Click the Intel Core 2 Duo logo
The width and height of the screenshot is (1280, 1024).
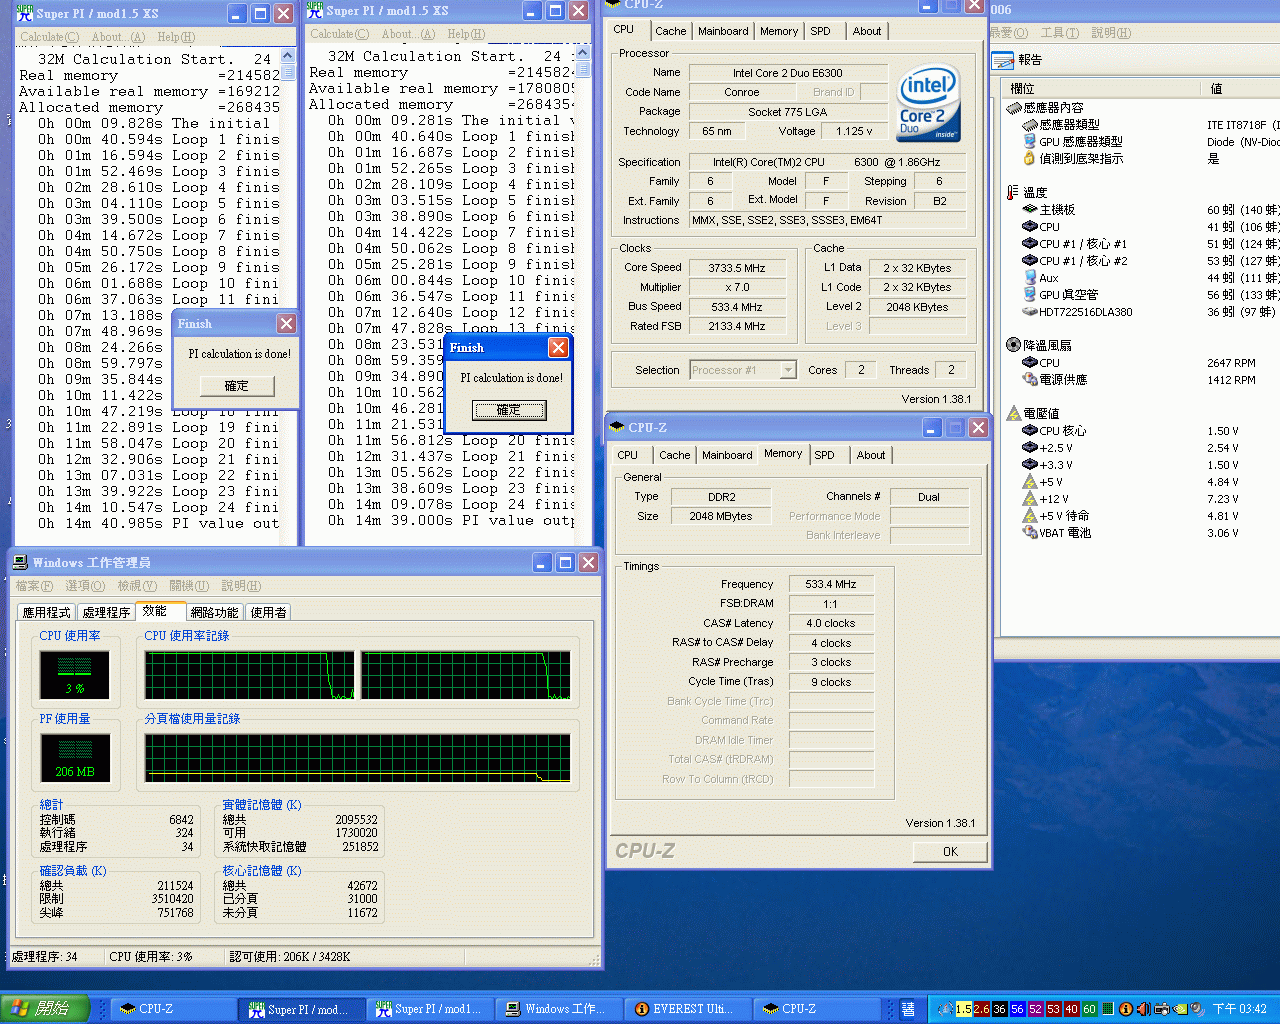[928, 103]
